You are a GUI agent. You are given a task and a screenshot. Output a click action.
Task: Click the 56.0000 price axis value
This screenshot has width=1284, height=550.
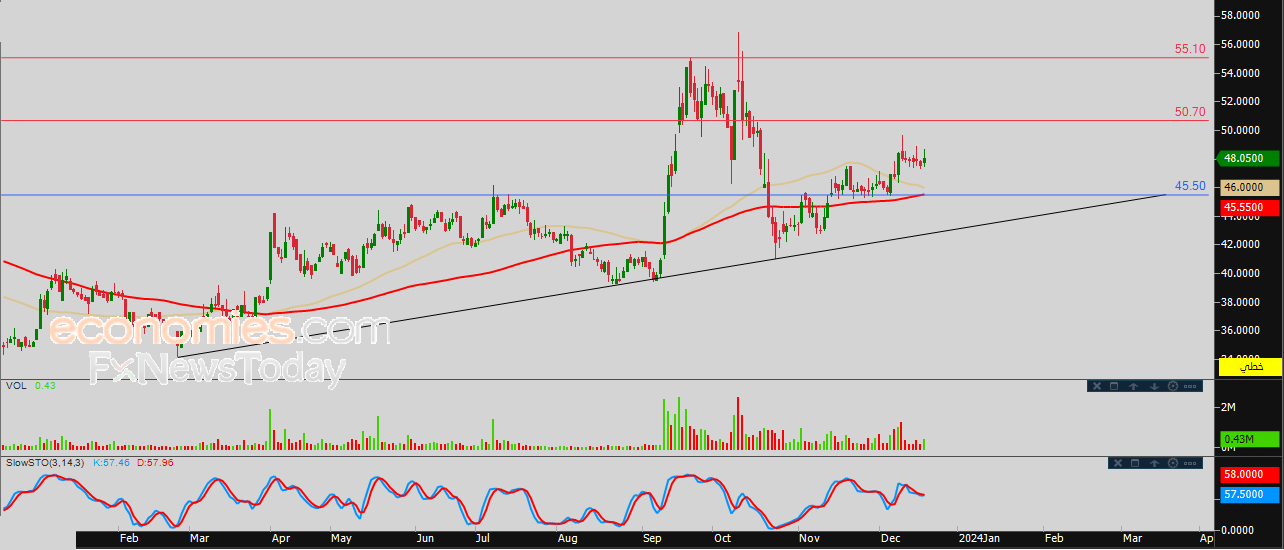1240,44
